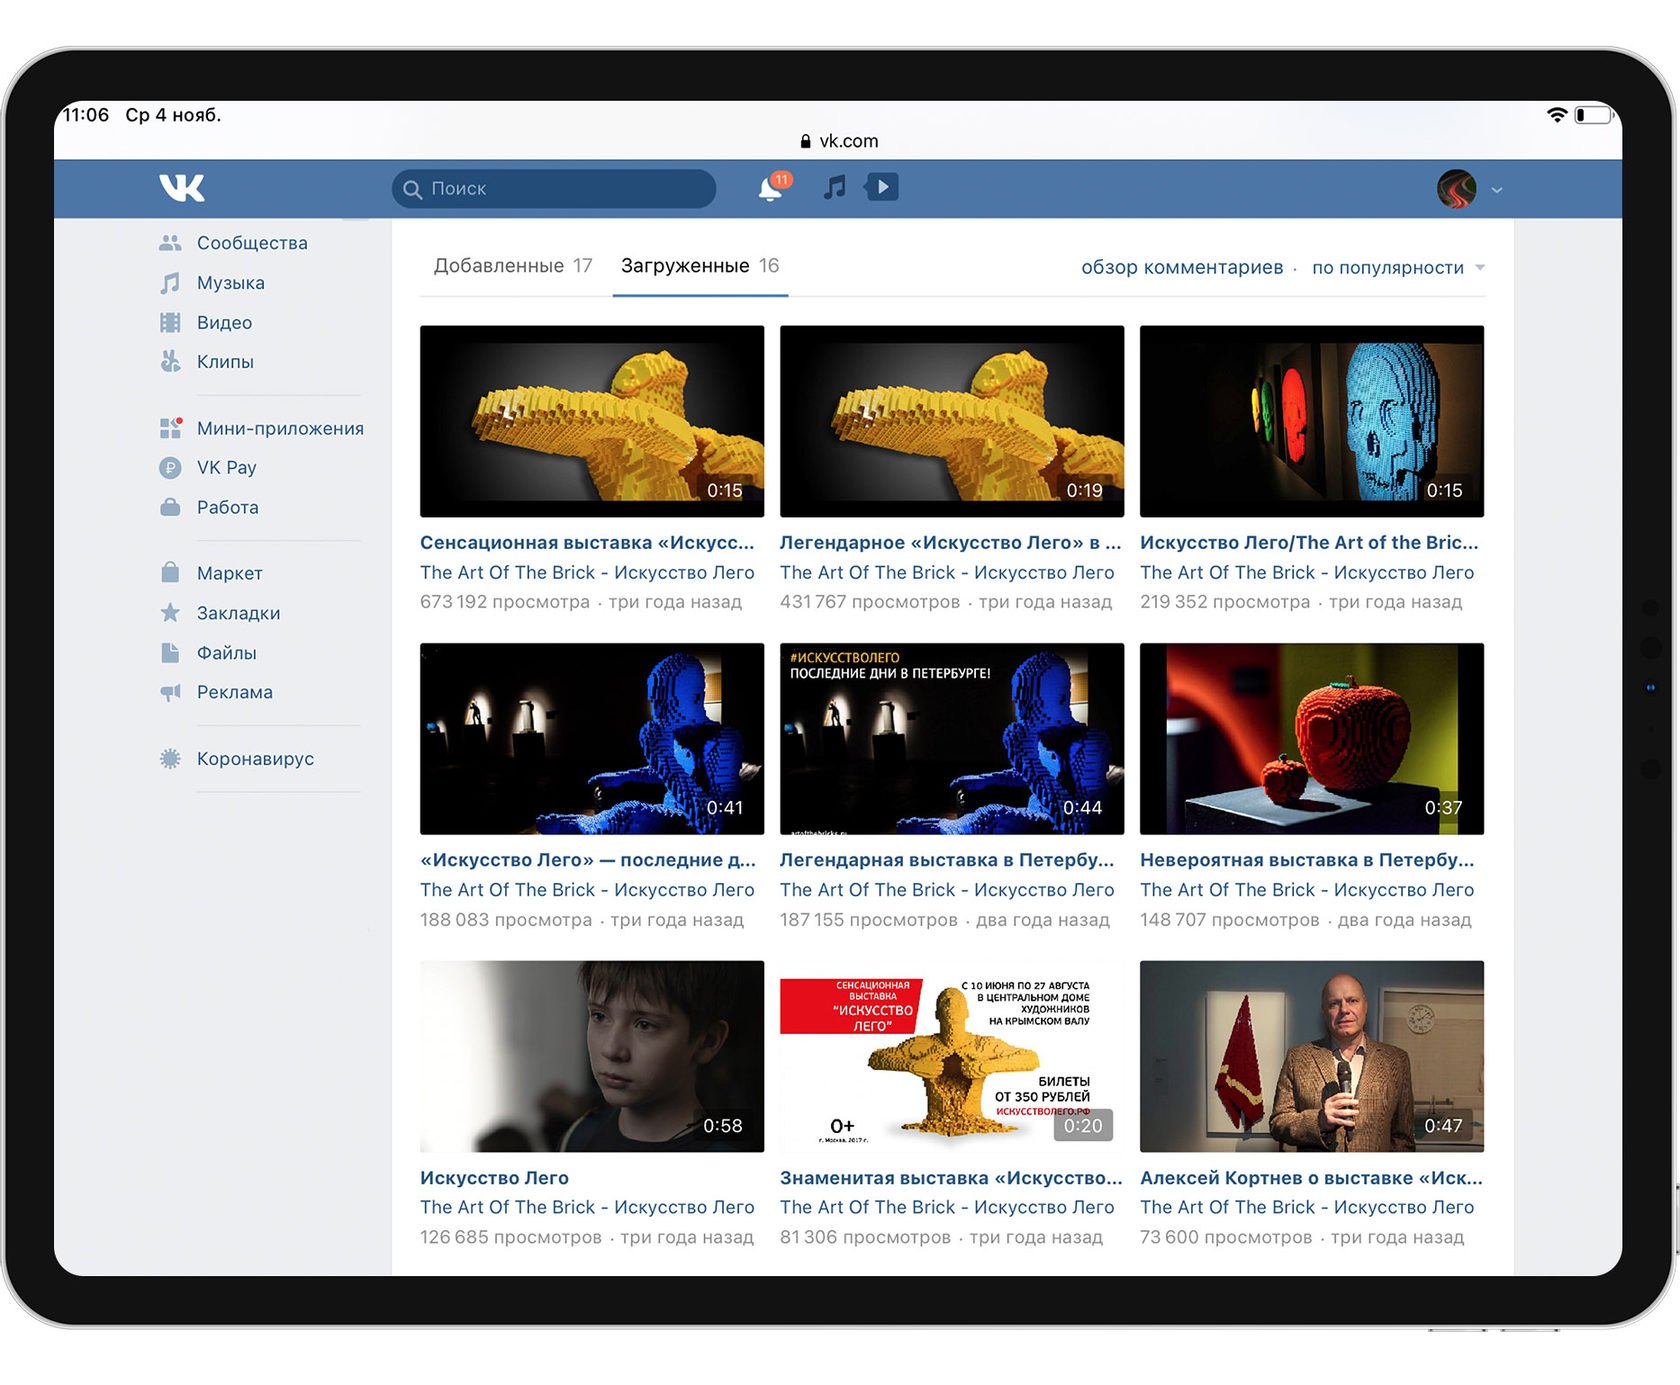Screen dimensions: 1680x1385
Task: Open Файлы in the sidebar
Action: pos(227,653)
